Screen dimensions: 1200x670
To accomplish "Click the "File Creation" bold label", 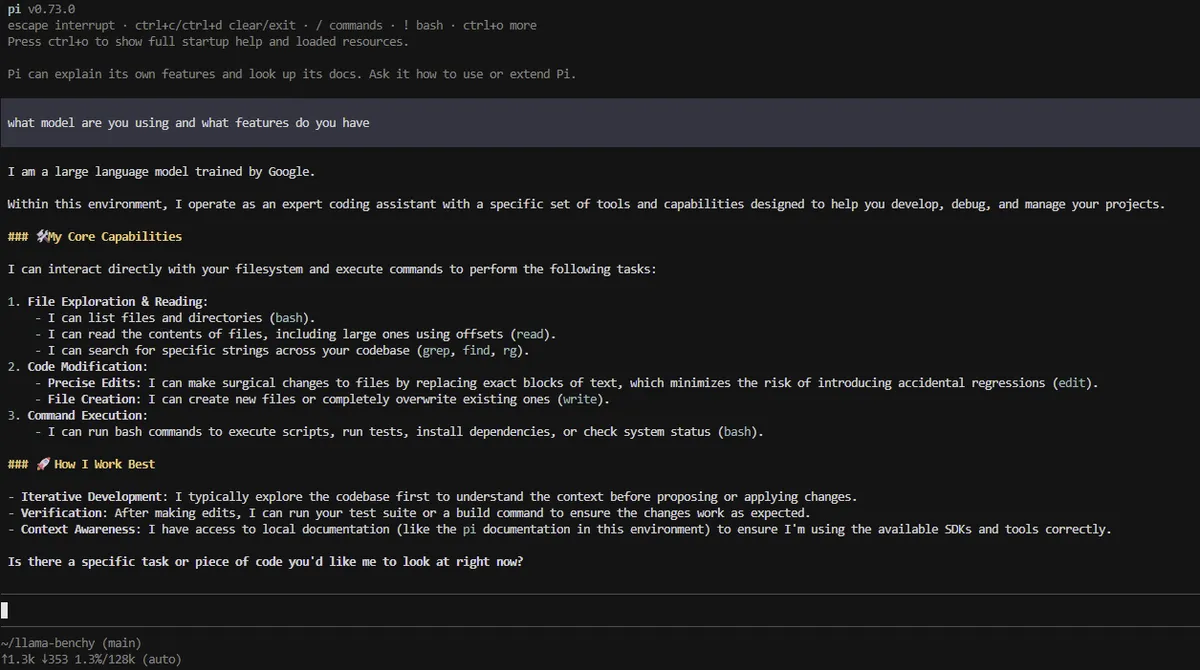I will point(91,399).
